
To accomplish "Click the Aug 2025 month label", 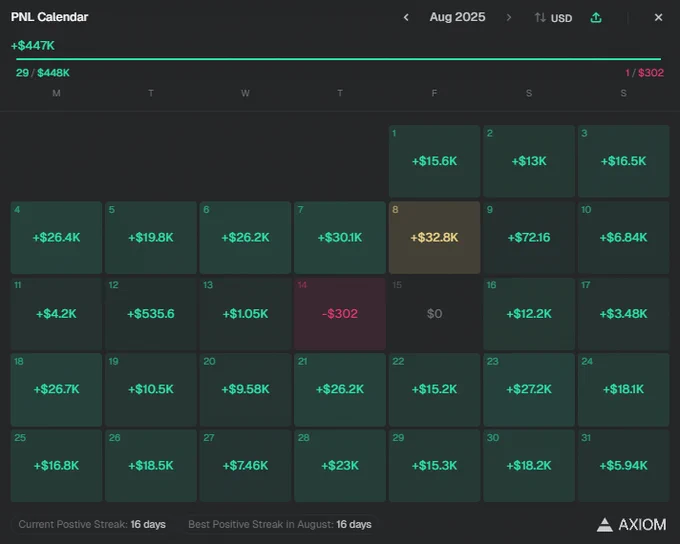I will 457,17.
